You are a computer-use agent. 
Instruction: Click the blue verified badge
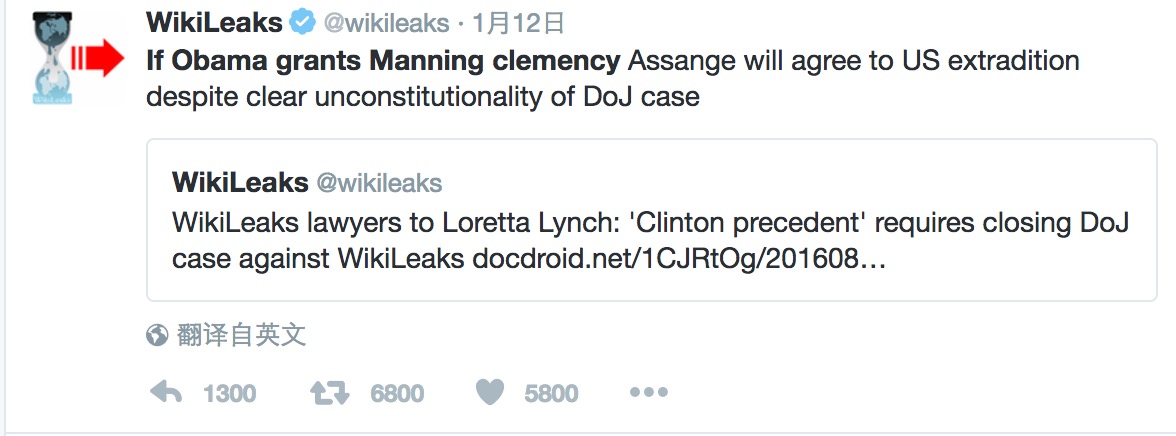[x=302, y=23]
